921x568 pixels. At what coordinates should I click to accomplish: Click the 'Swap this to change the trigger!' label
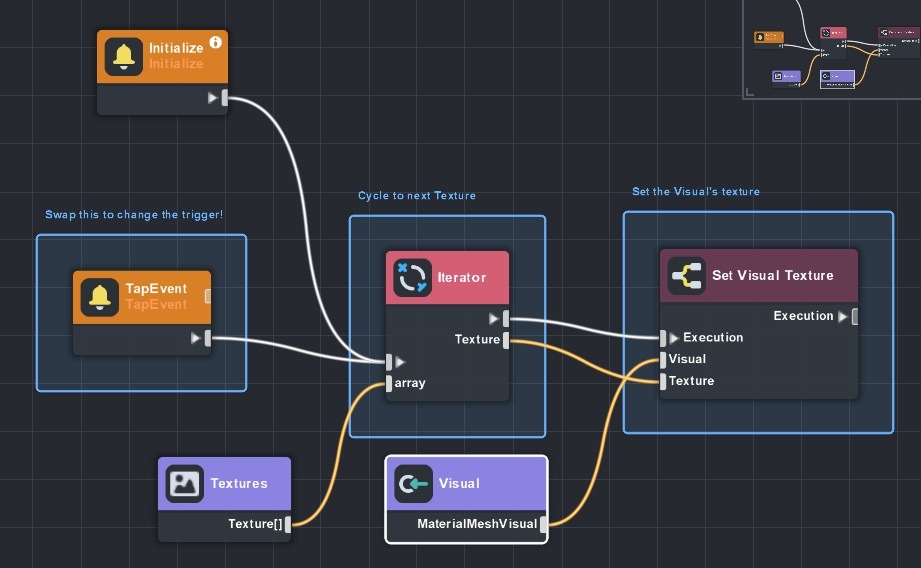(133, 215)
